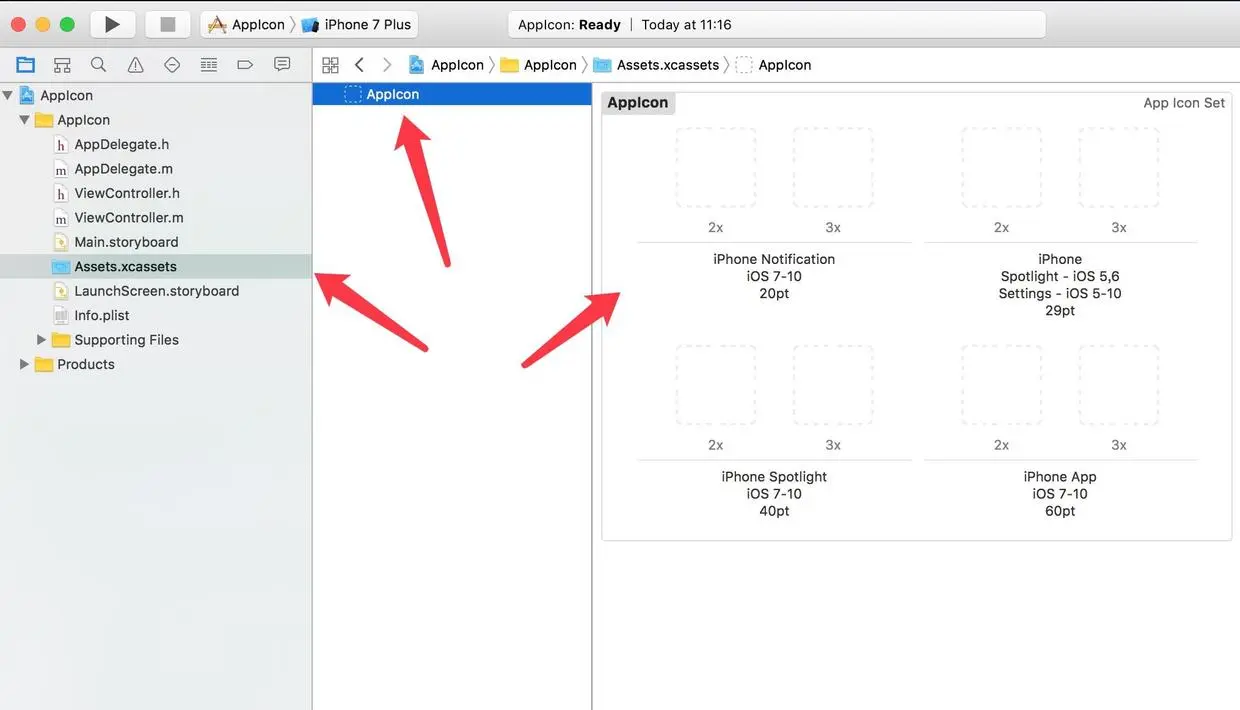
Task: Open AppDelegate.h in navigator
Action: coord(121,144)
